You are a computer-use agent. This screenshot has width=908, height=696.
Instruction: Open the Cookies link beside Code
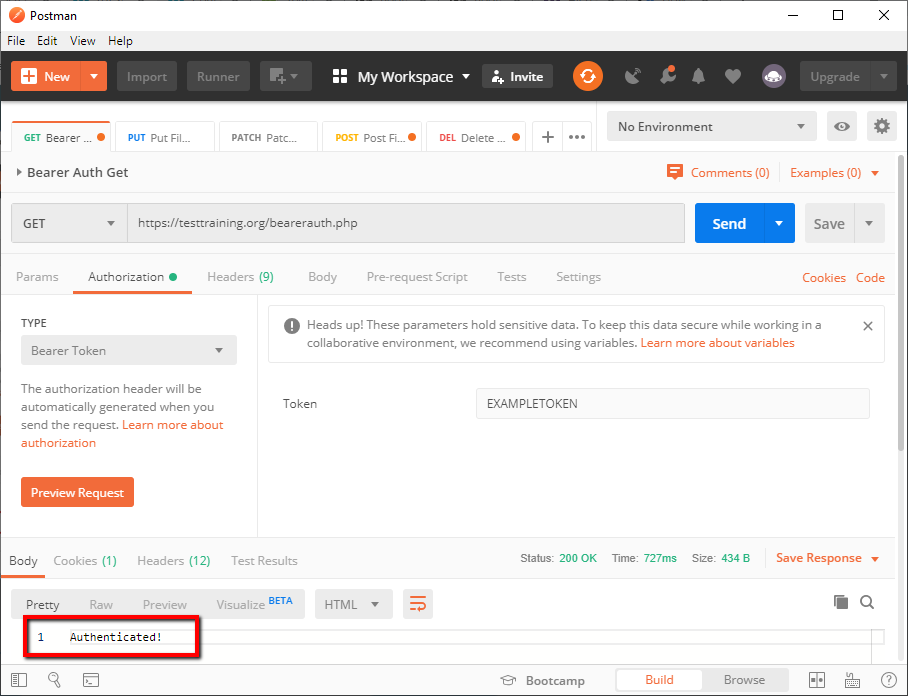pos(823,277)
